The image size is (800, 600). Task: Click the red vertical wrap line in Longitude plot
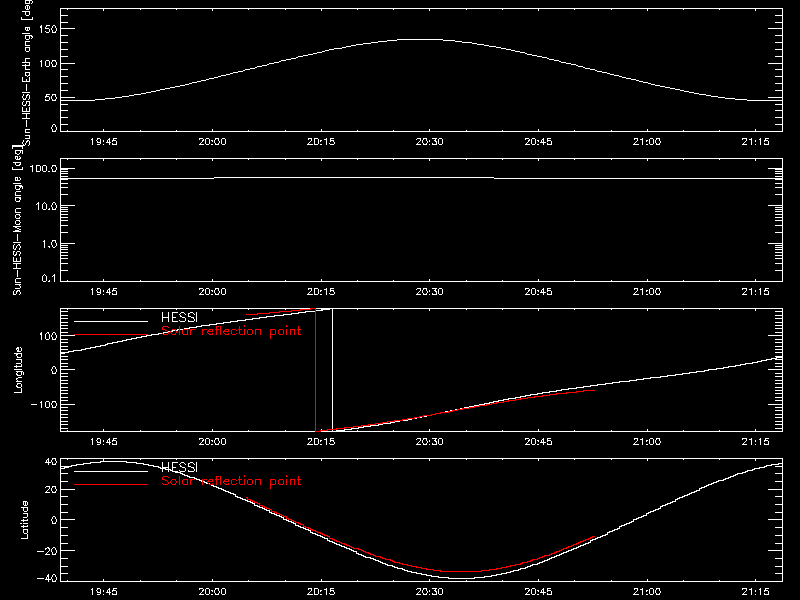coord(316,370)
